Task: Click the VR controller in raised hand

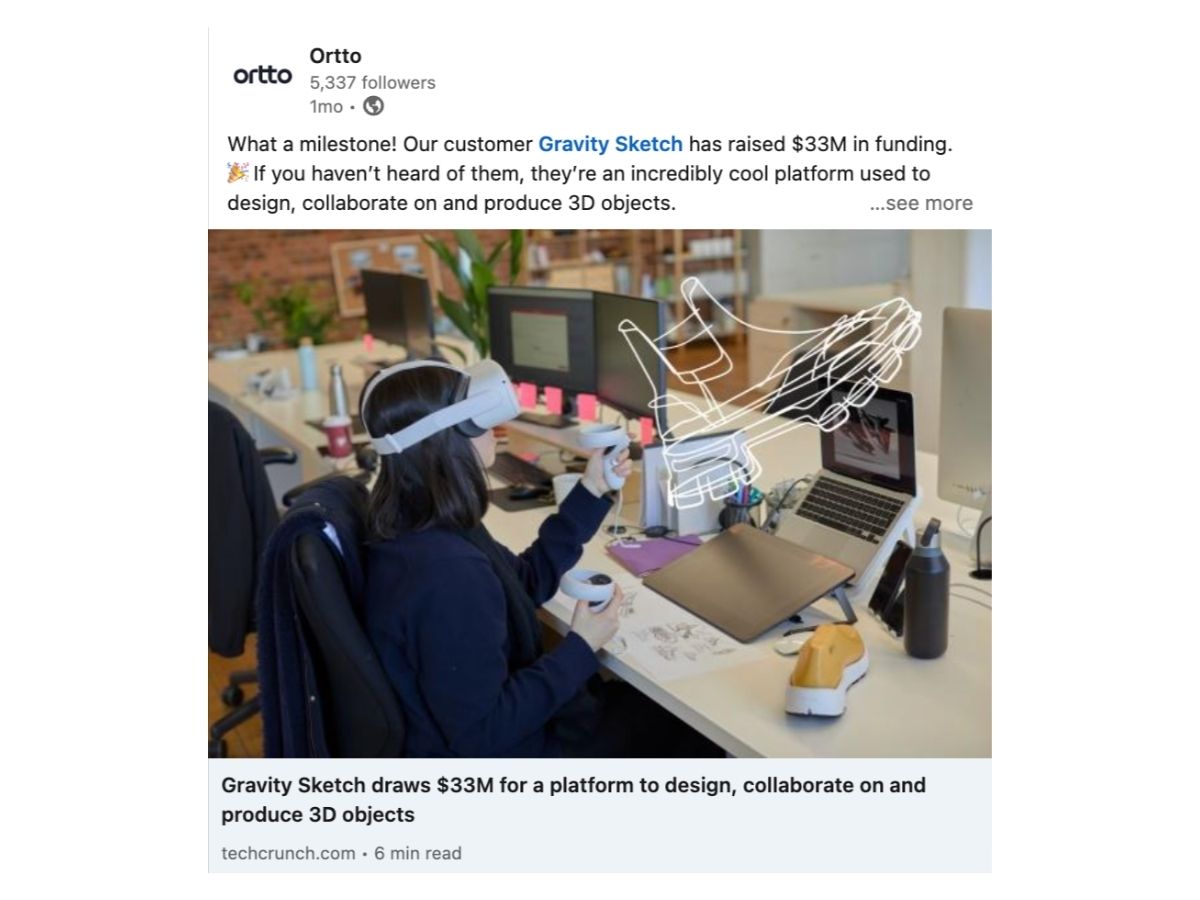Action: (x=605, y=457)
